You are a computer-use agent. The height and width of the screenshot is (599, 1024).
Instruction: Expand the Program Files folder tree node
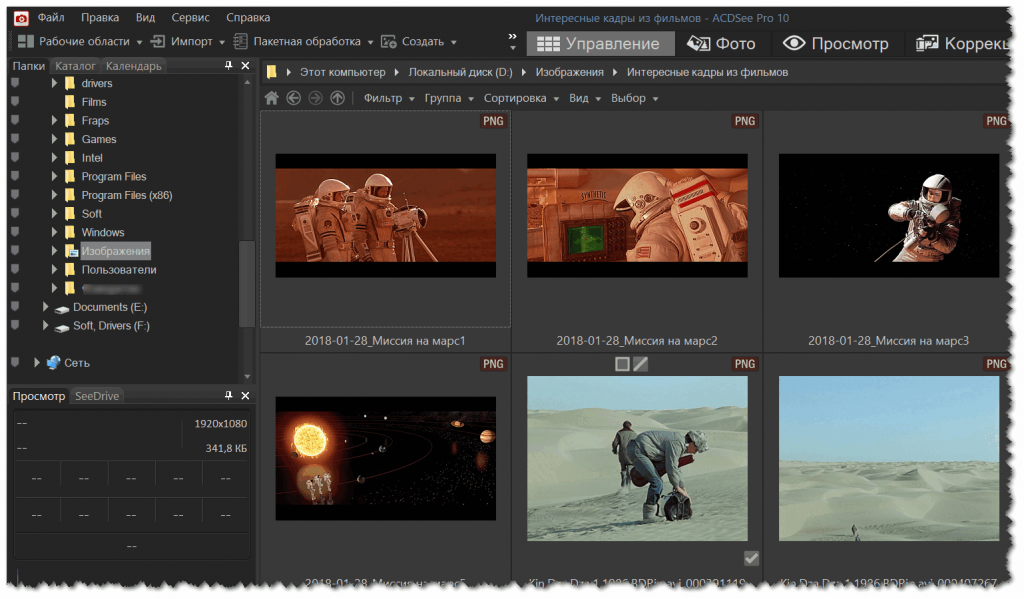(x=55, y=177)
